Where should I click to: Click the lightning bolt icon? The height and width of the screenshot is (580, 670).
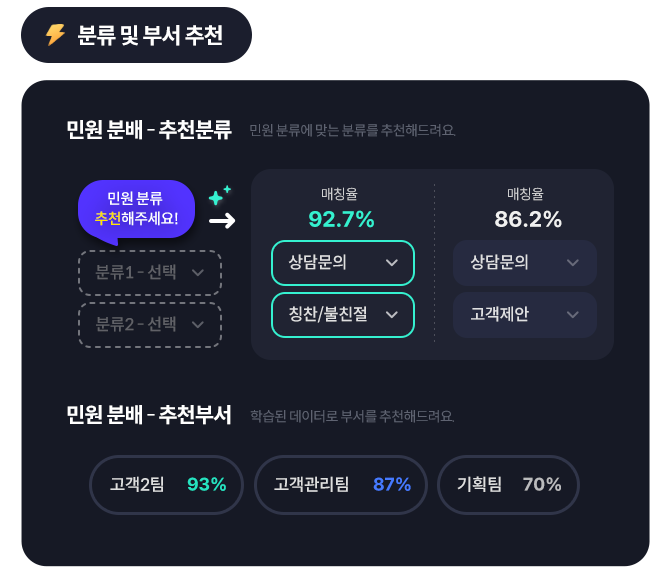tap(56, 35)
